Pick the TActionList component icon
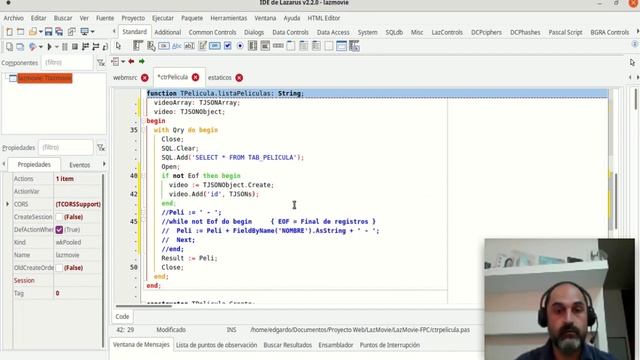Image resolution: width=640 pixels, height=360 pixels. coord(354,46)
